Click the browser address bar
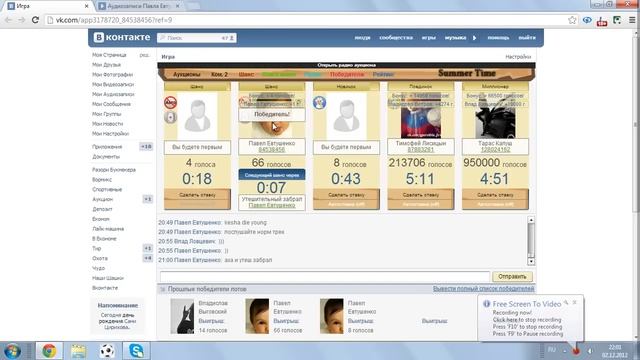The width and height of the screenshot is (640, 360). click(306, 20)
